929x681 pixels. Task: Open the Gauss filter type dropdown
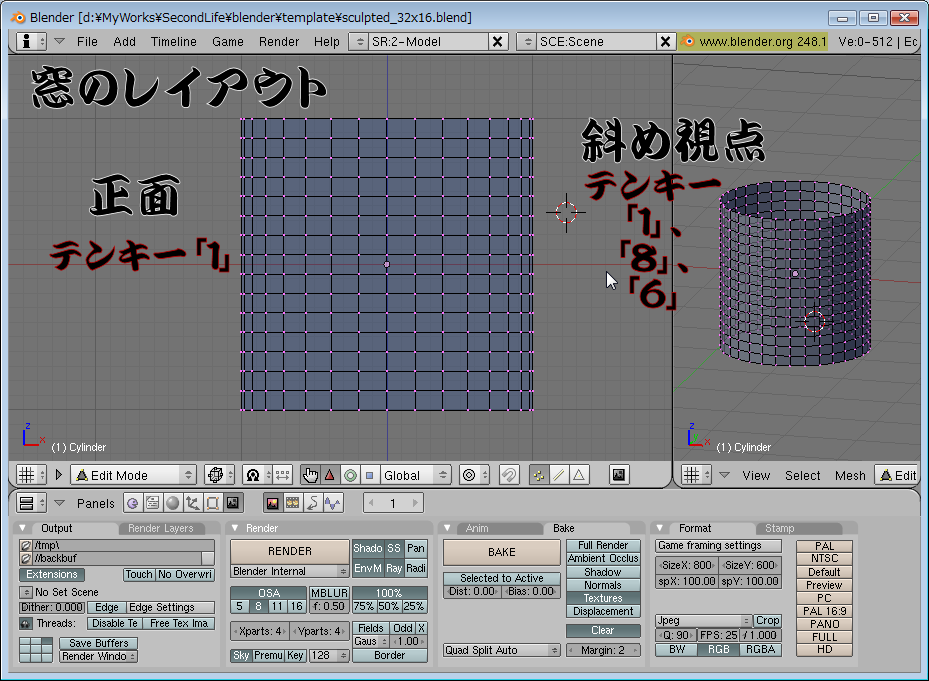click(x=371, y=641)
